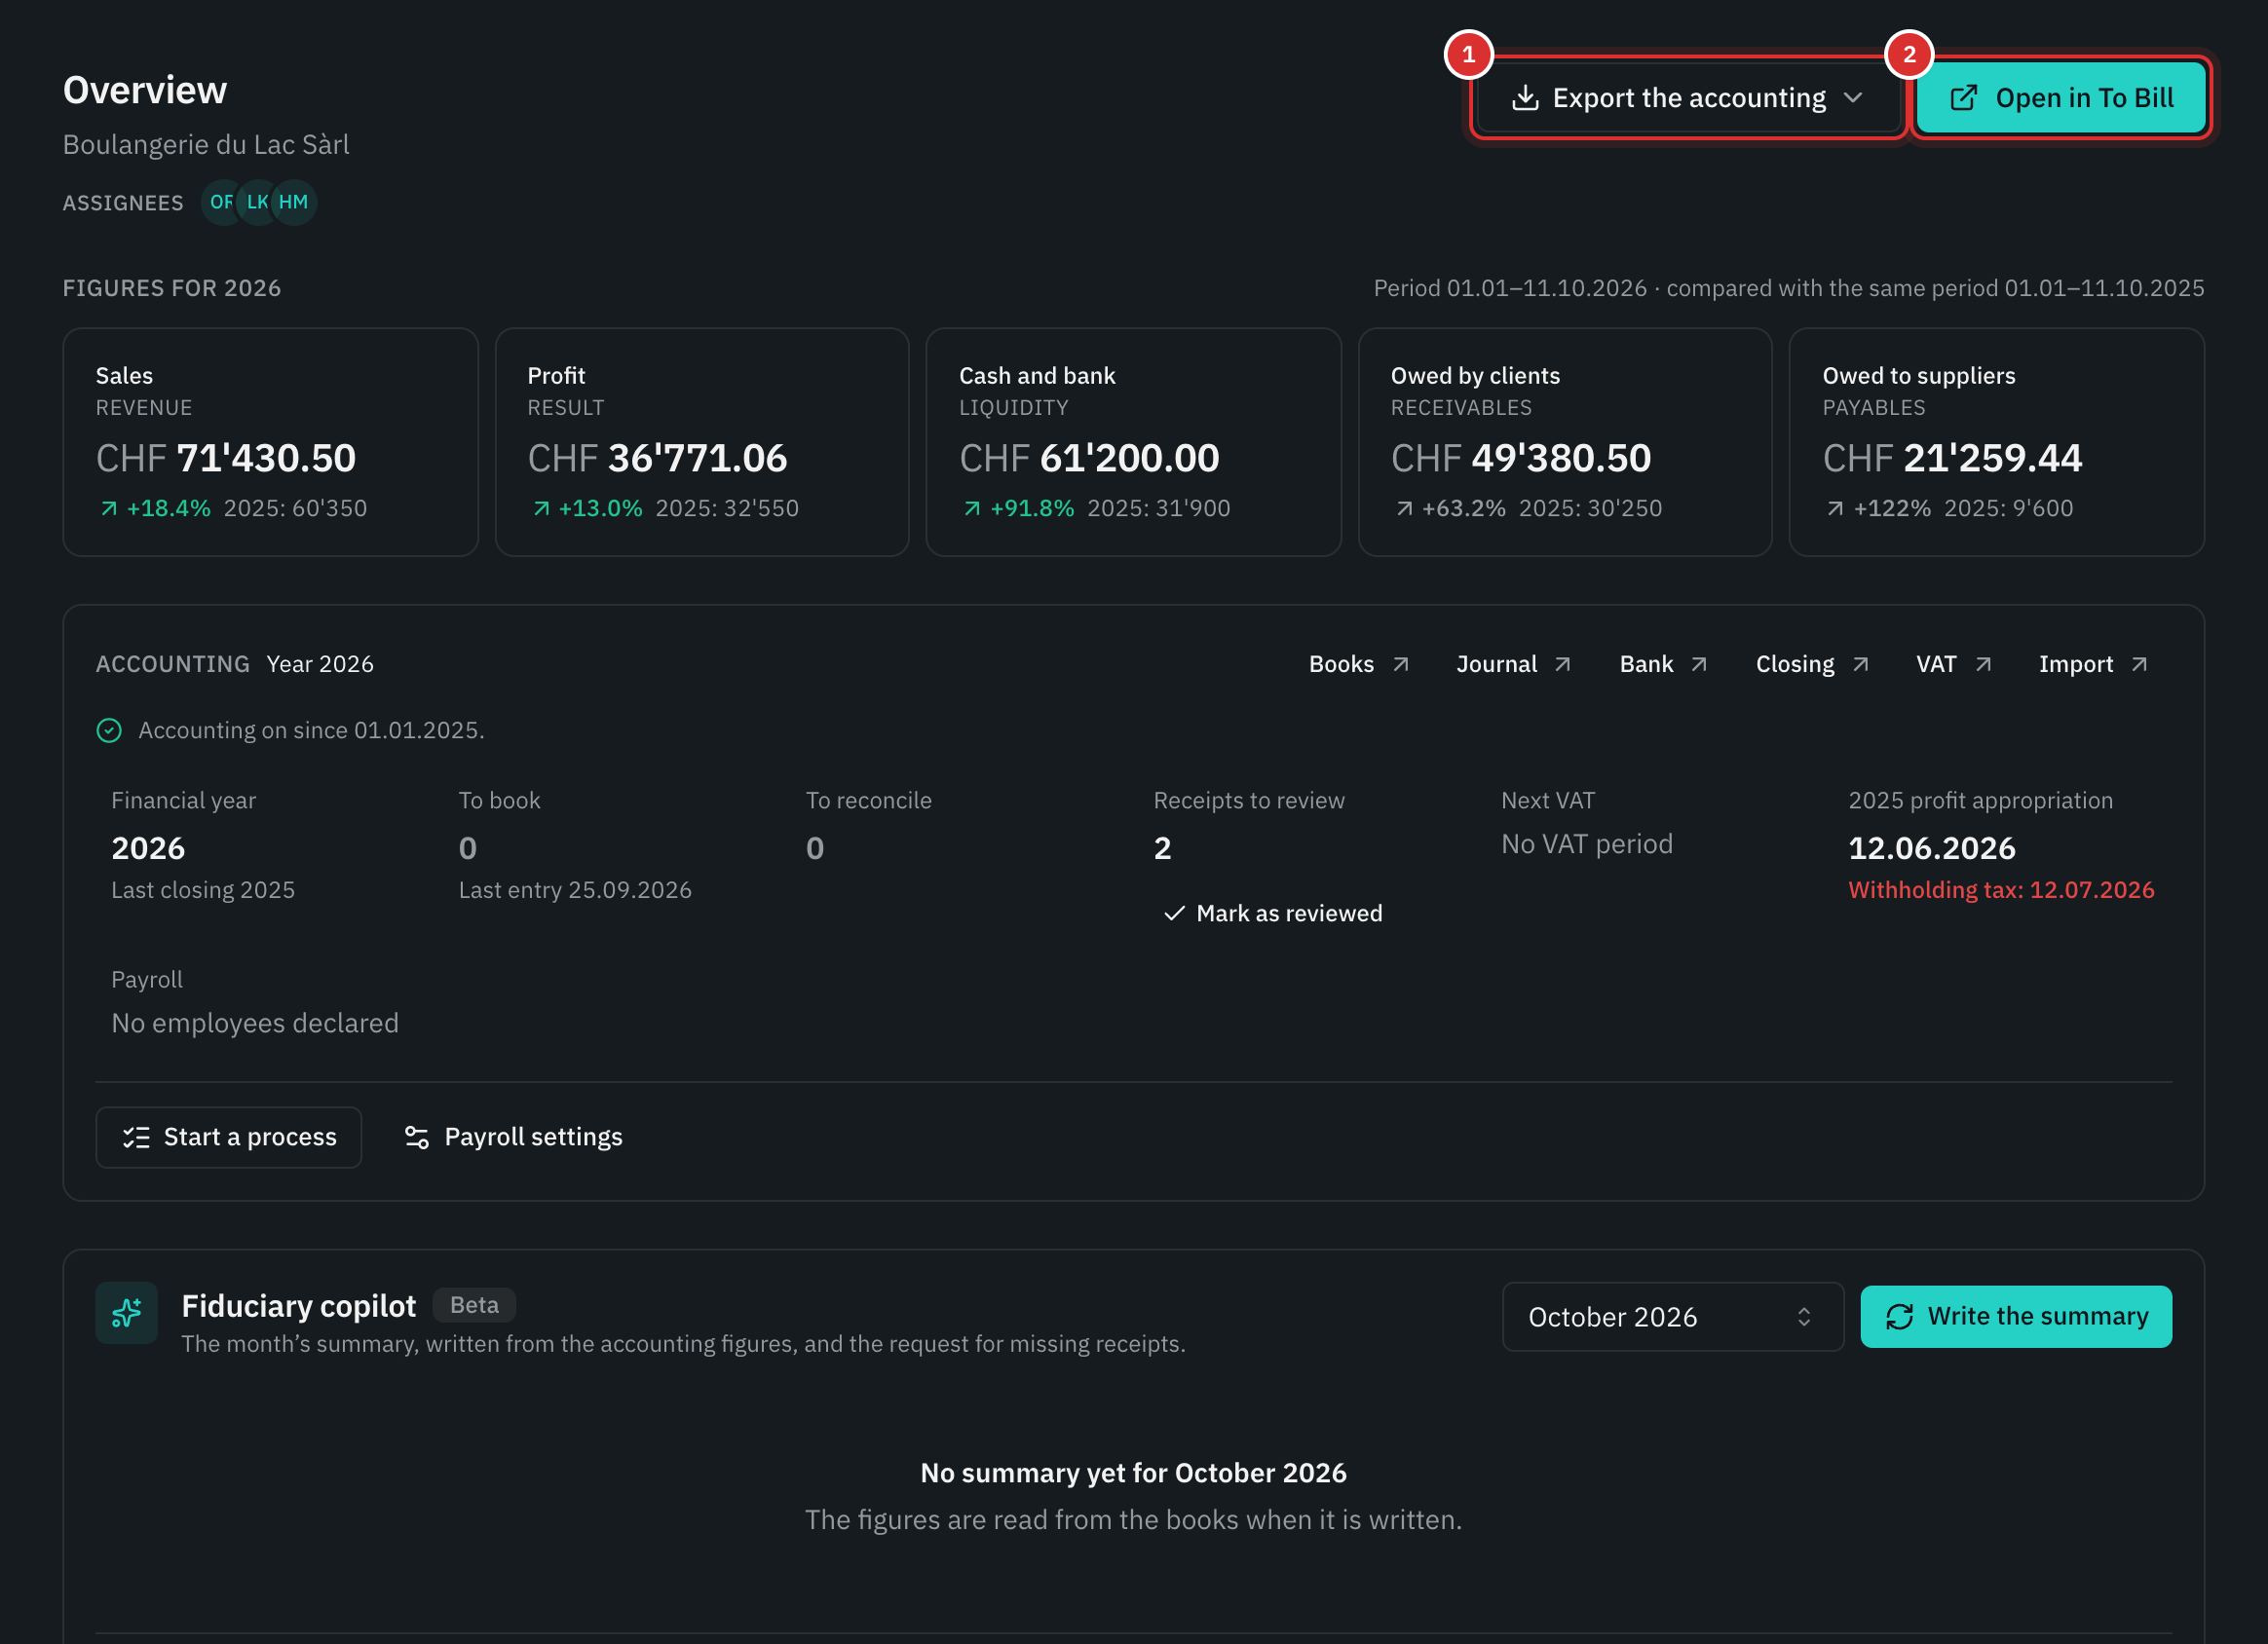Viewport: 2268px width, 1644px height.
Task: Click the arrow icon beside Journal
Action: pos(1563,664)
